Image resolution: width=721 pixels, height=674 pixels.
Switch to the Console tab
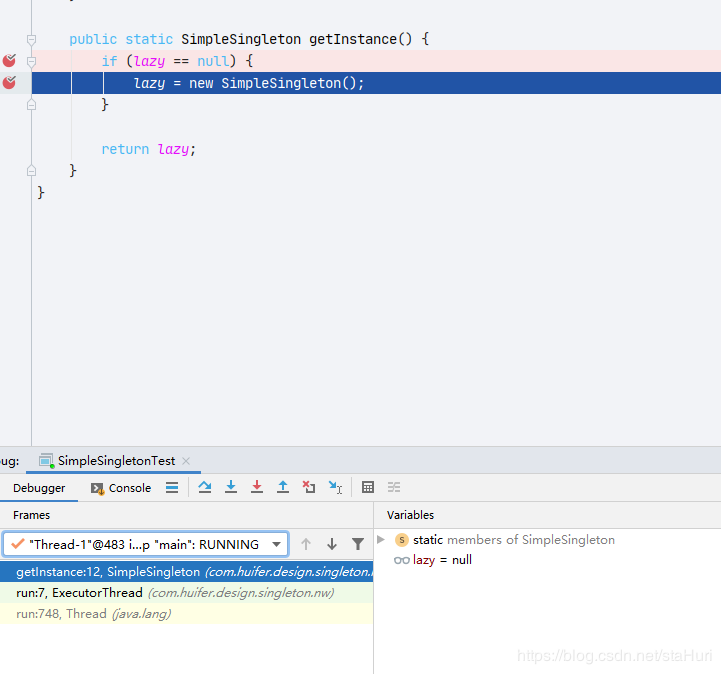click(x=121, y=488)
